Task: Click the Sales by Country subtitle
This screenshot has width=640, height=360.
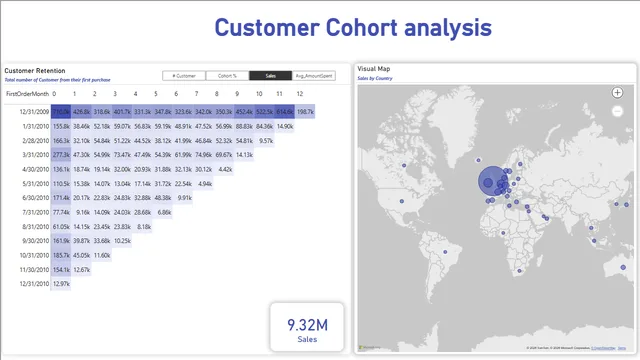Action: click(375, 78)
